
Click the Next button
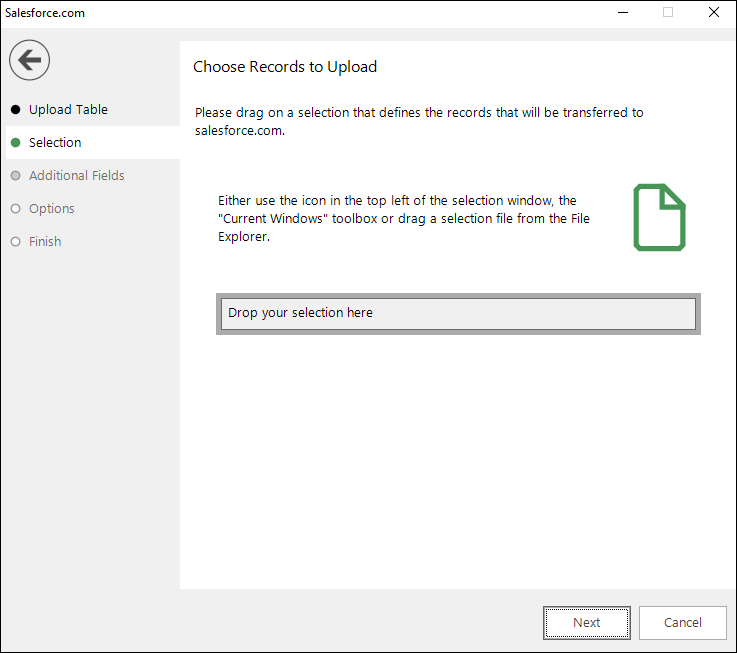pos(587,622)
